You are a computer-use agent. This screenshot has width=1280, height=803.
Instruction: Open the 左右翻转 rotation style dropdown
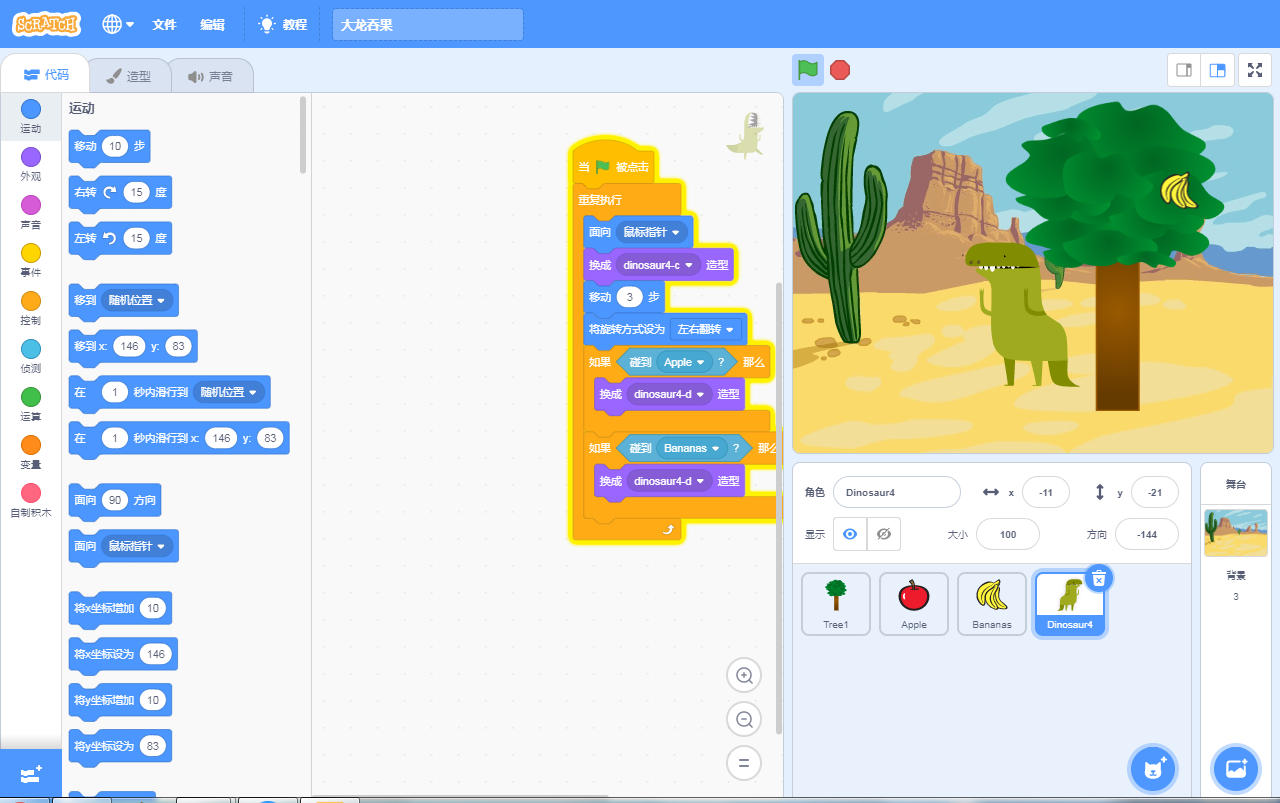[706, 329]
